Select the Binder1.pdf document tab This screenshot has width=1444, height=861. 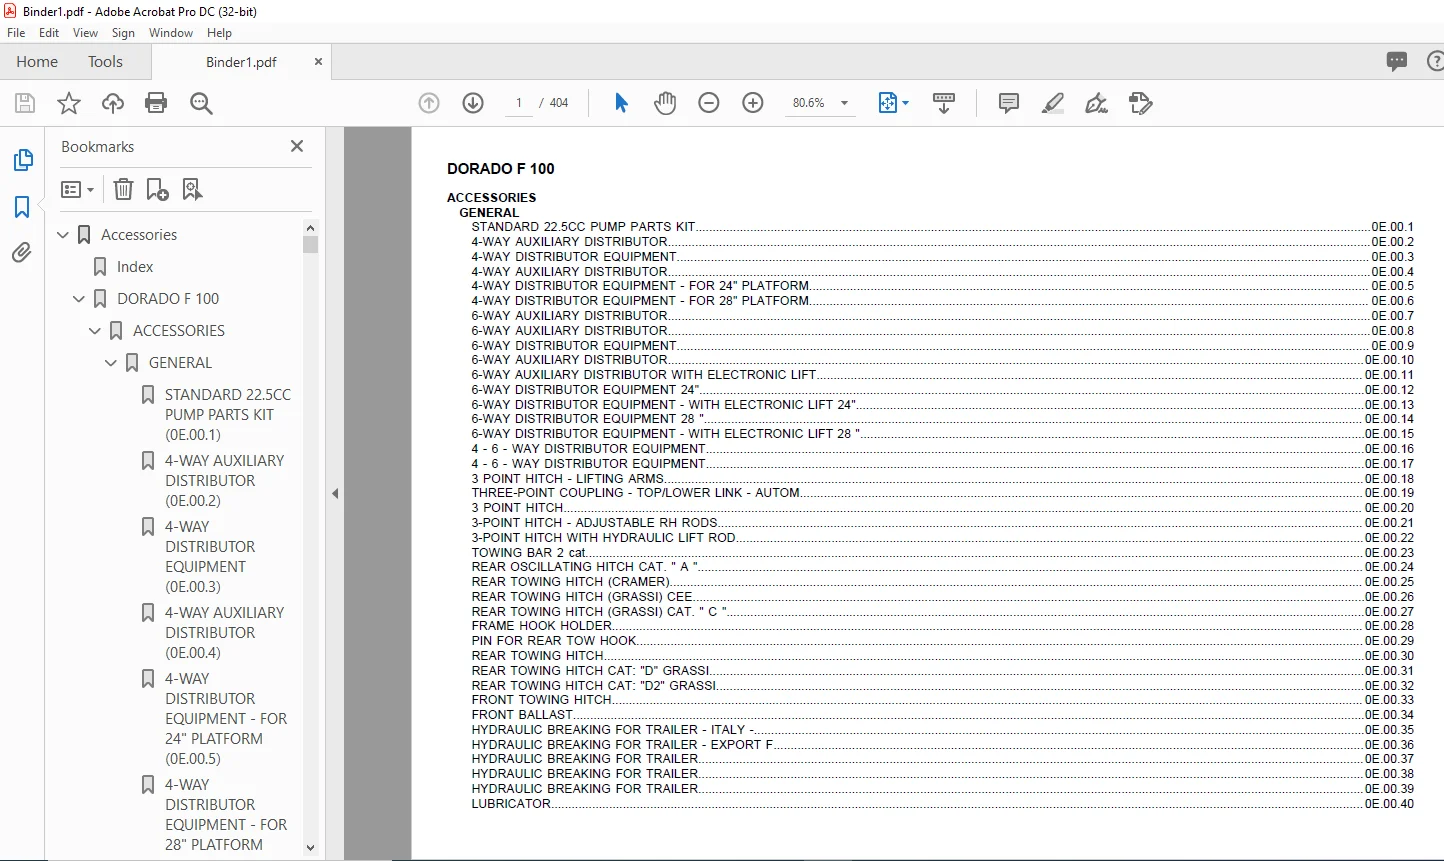coord(241,62)
